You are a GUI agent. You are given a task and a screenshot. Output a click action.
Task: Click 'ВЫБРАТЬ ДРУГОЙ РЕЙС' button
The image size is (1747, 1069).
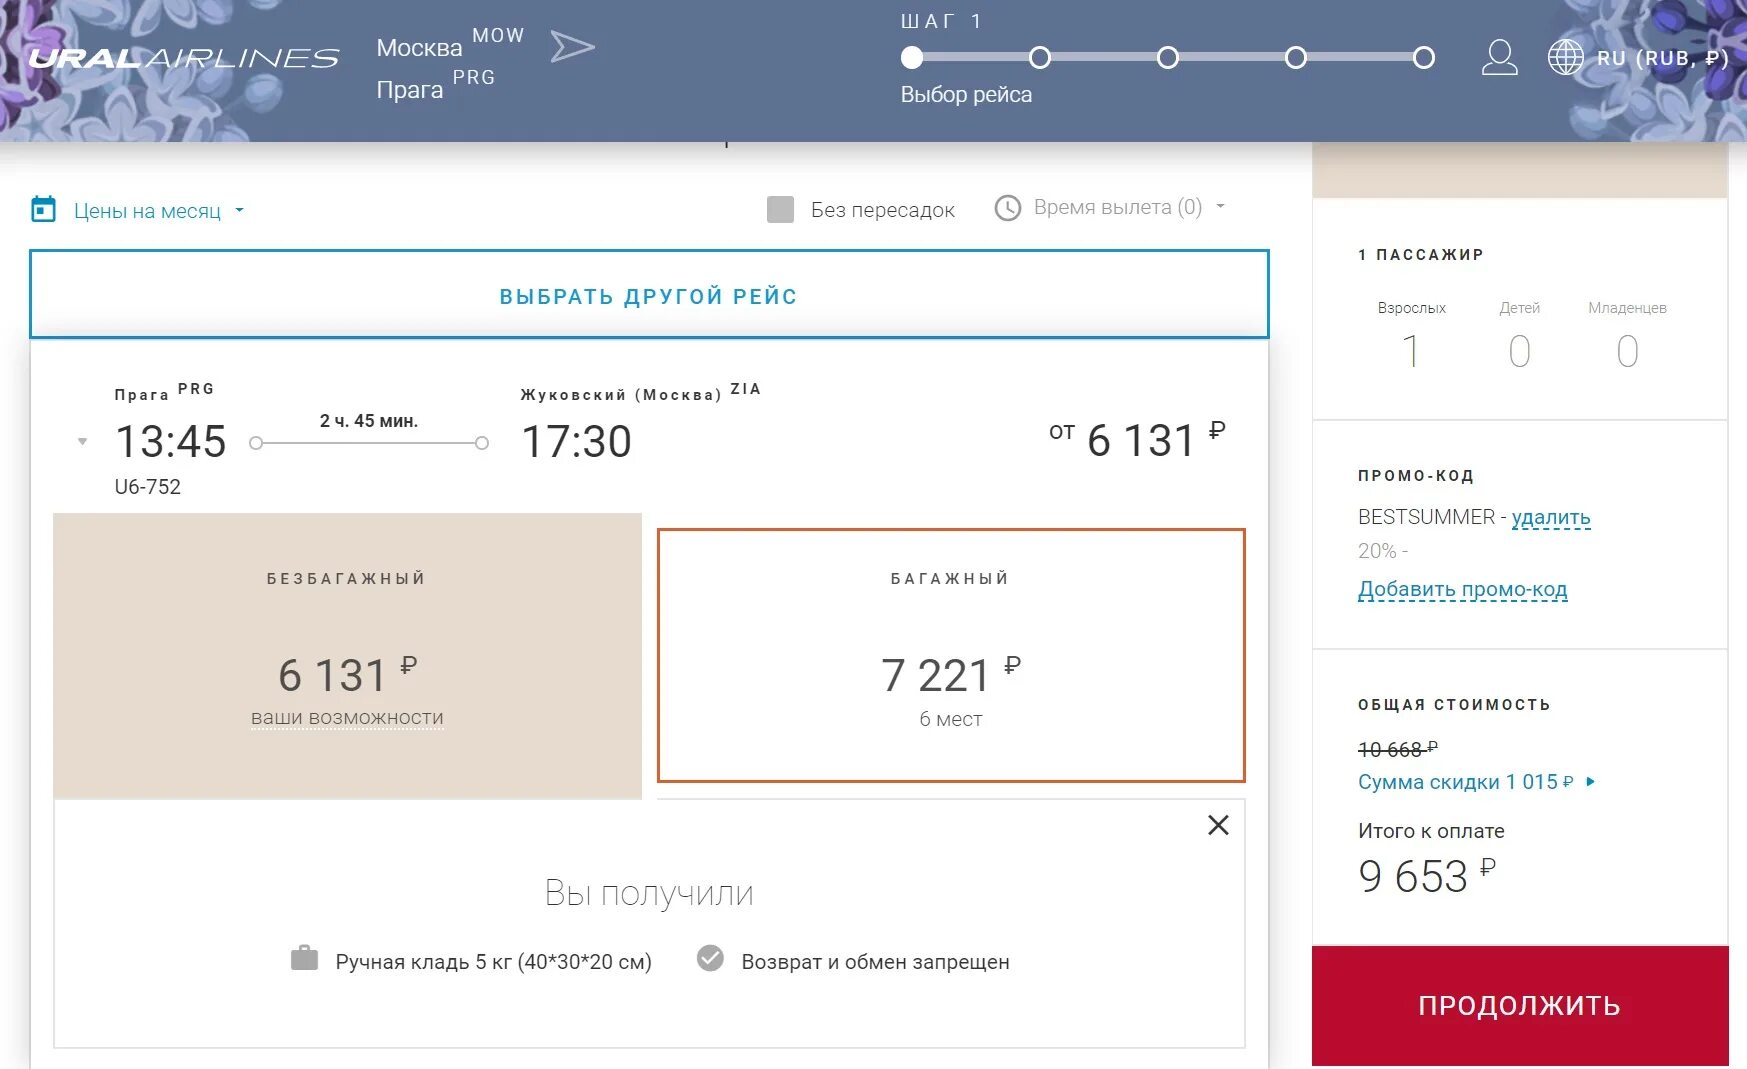tap(649, 294)
